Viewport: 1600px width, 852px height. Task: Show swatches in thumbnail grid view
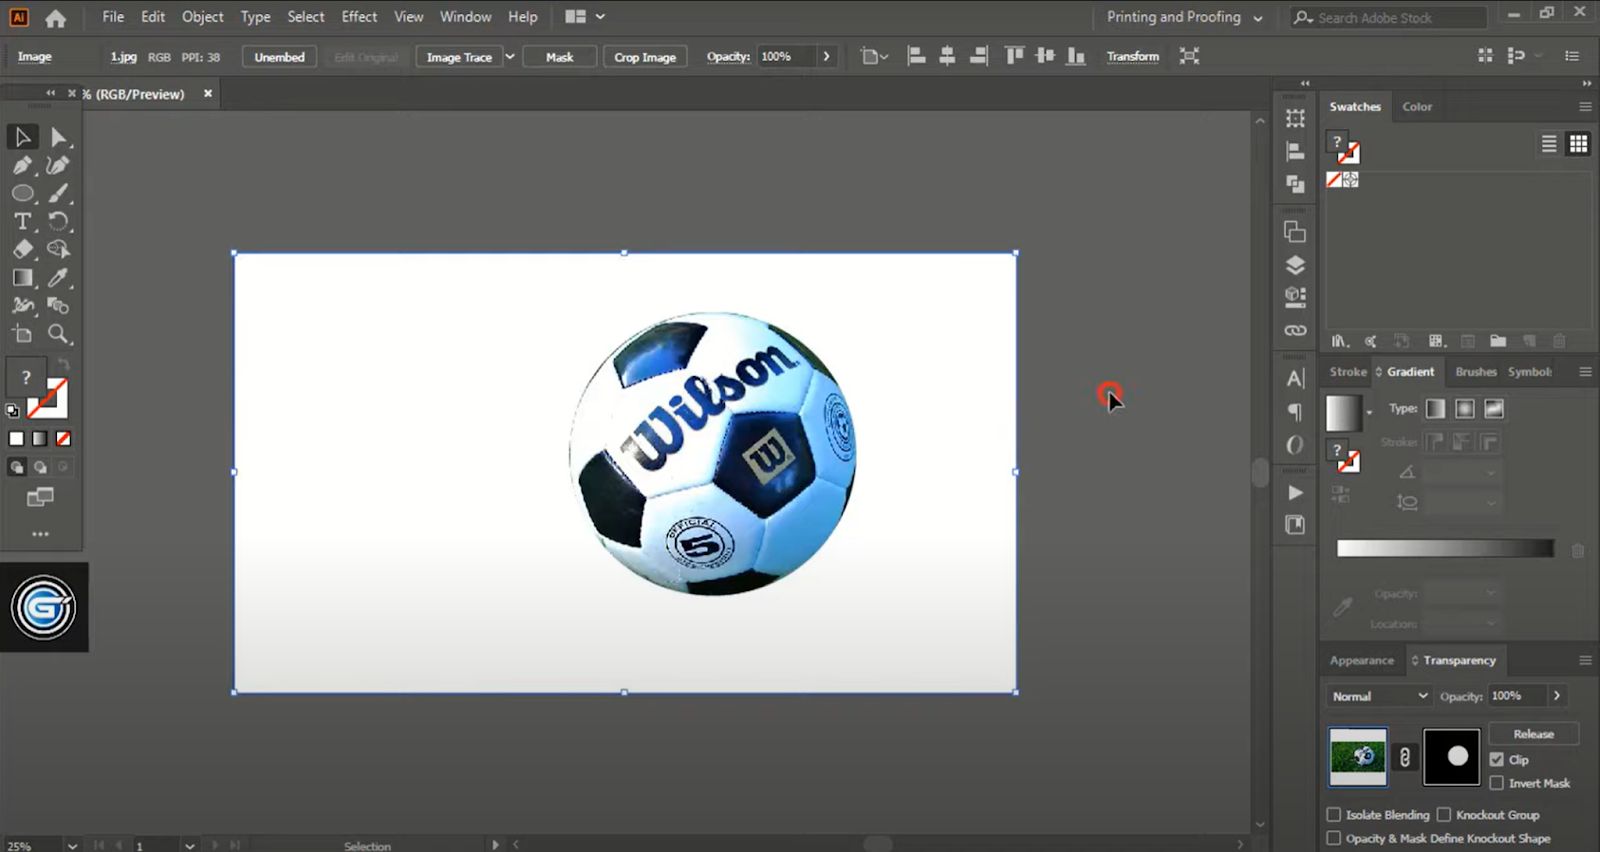click(1578, 144)
